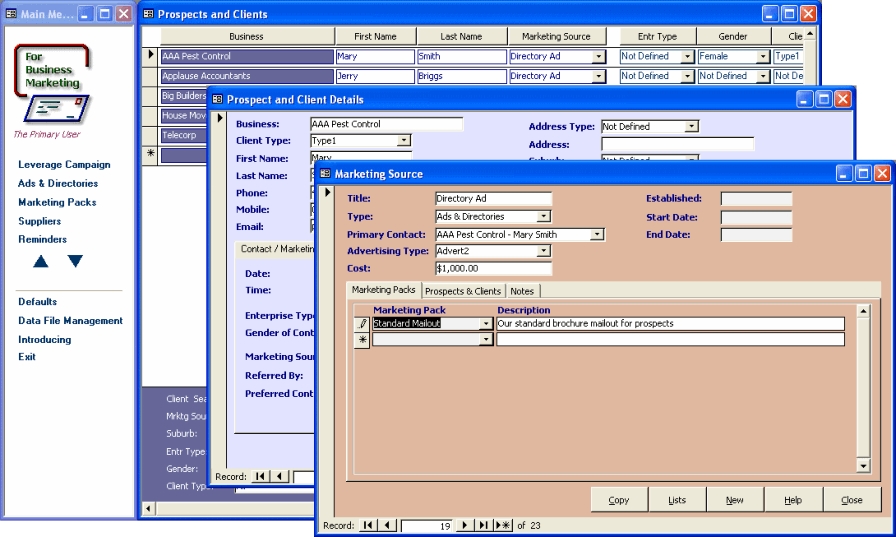This screenshot has width=896, height=537.
Task: Open the Advertising Type dropdown
Action: [x=543, y=251]
